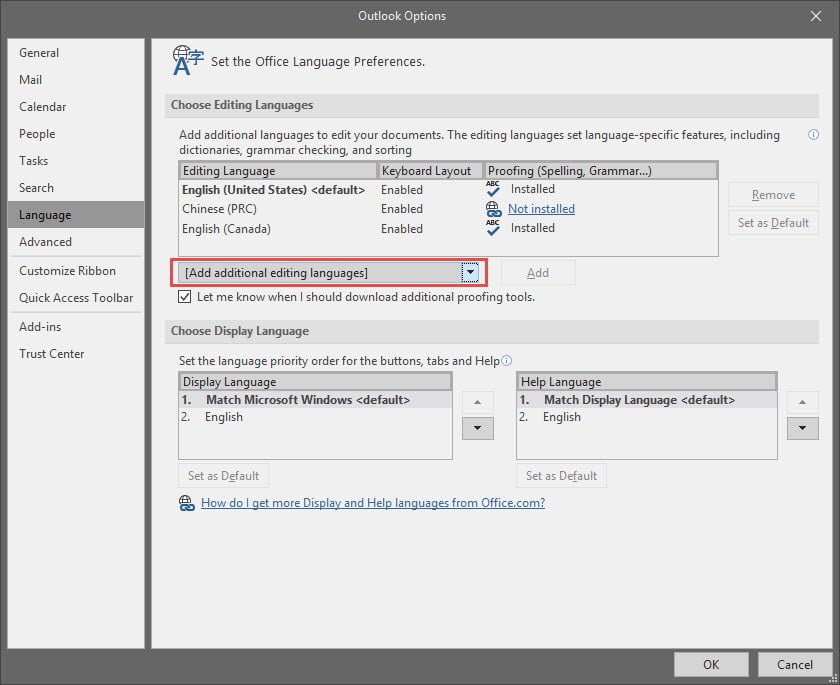Image resolution: width=840 pixels, height=685 pixels.
Task: Select 'Match Display Language <default>' help language
Action: point(647,400)
